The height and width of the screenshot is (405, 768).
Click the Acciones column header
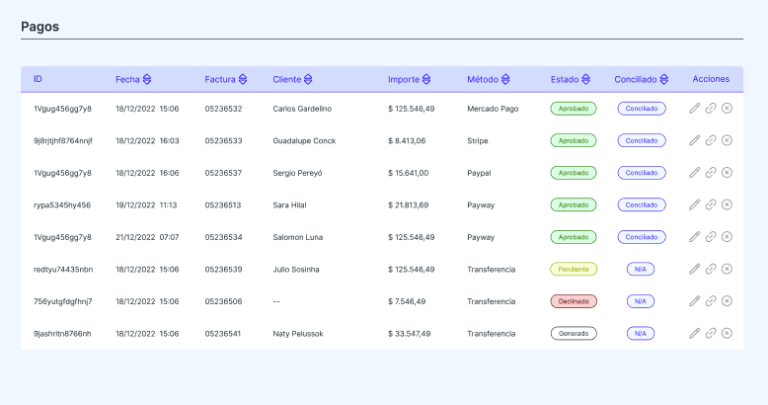click(711, 79)
